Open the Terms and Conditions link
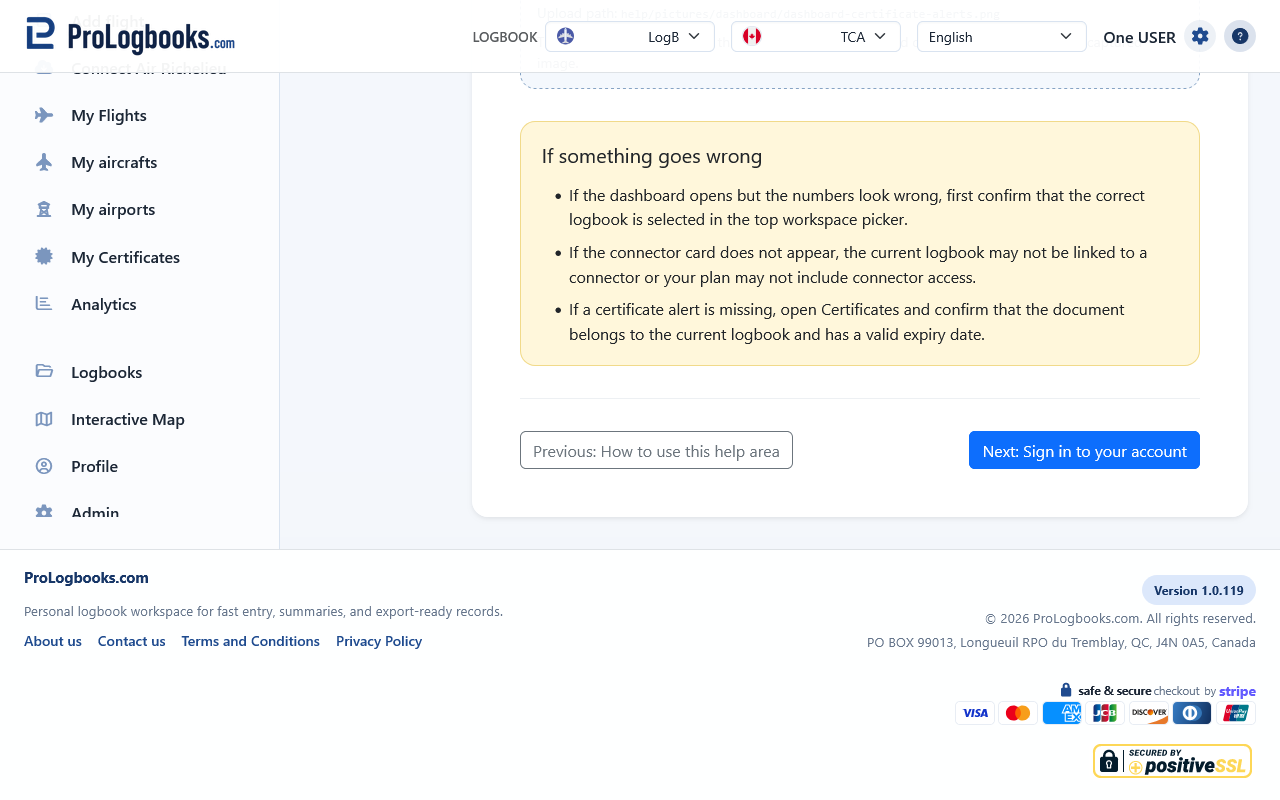Viewport: 1280px width, 800px height. tap(251, 641)
